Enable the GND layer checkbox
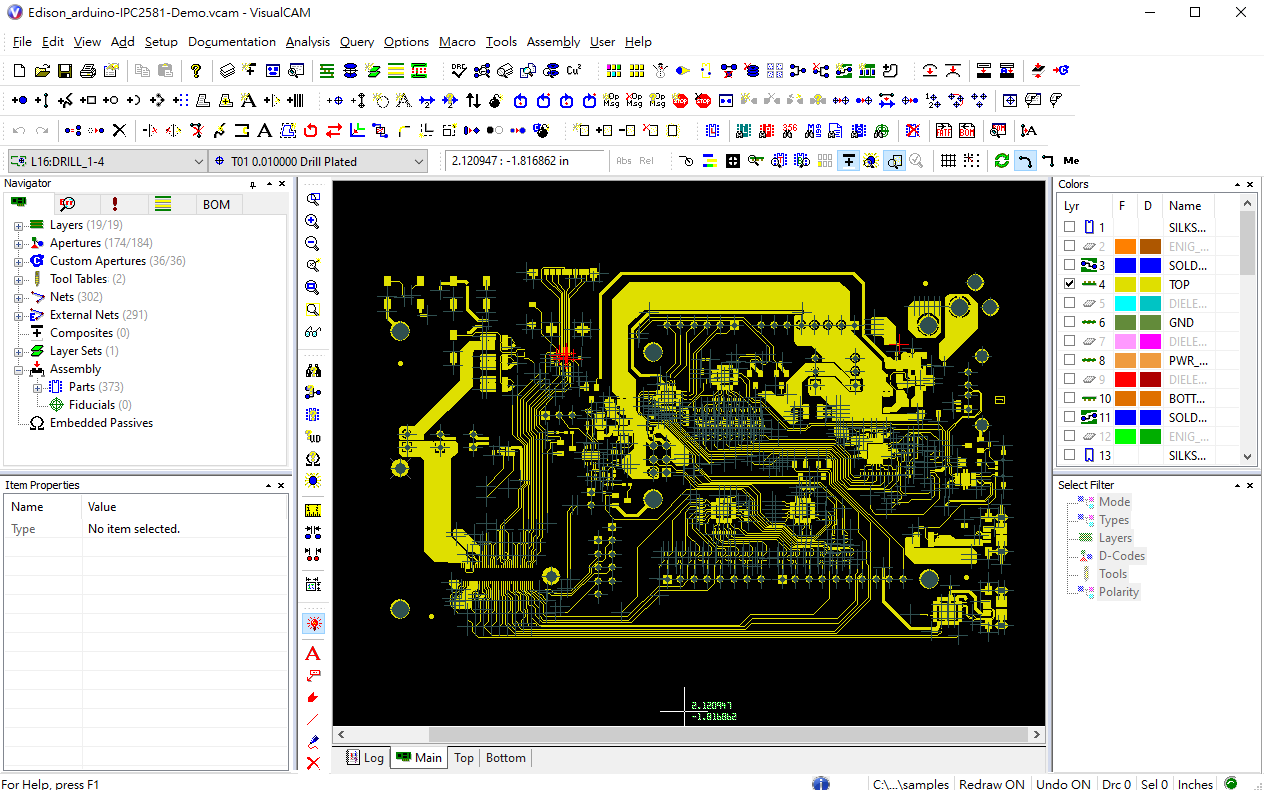 [x=1070, y=323]
